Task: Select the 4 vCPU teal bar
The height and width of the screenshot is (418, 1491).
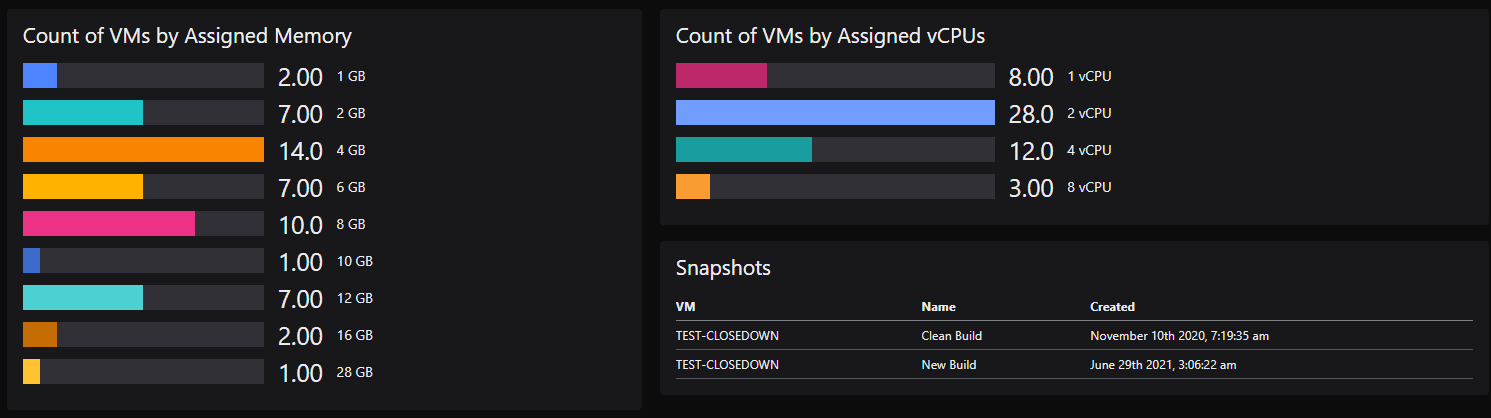Action: pos(744,150)
